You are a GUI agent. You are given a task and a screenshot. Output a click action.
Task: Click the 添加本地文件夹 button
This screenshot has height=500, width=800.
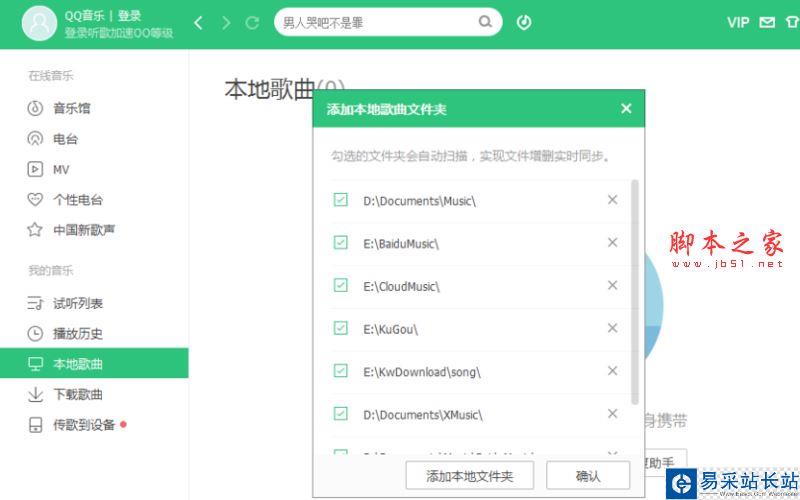[470, 476]
